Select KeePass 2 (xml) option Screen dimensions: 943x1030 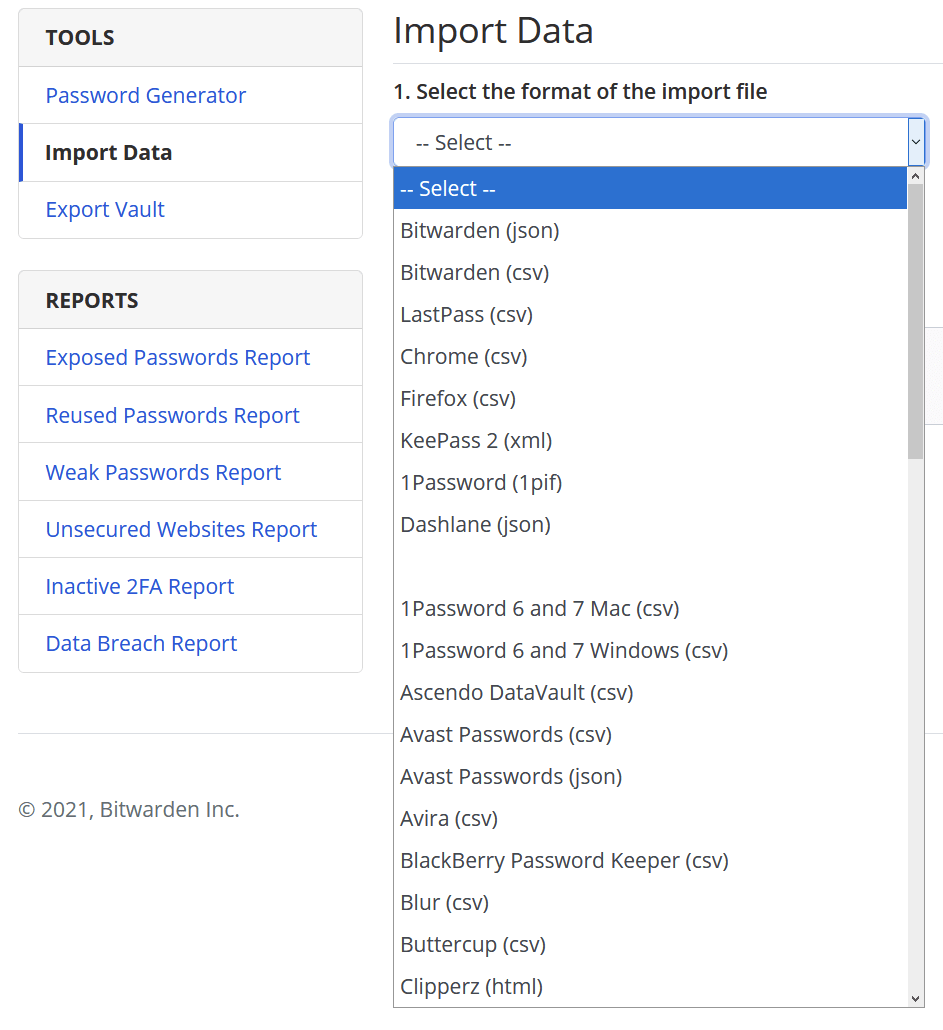[650, 441]
